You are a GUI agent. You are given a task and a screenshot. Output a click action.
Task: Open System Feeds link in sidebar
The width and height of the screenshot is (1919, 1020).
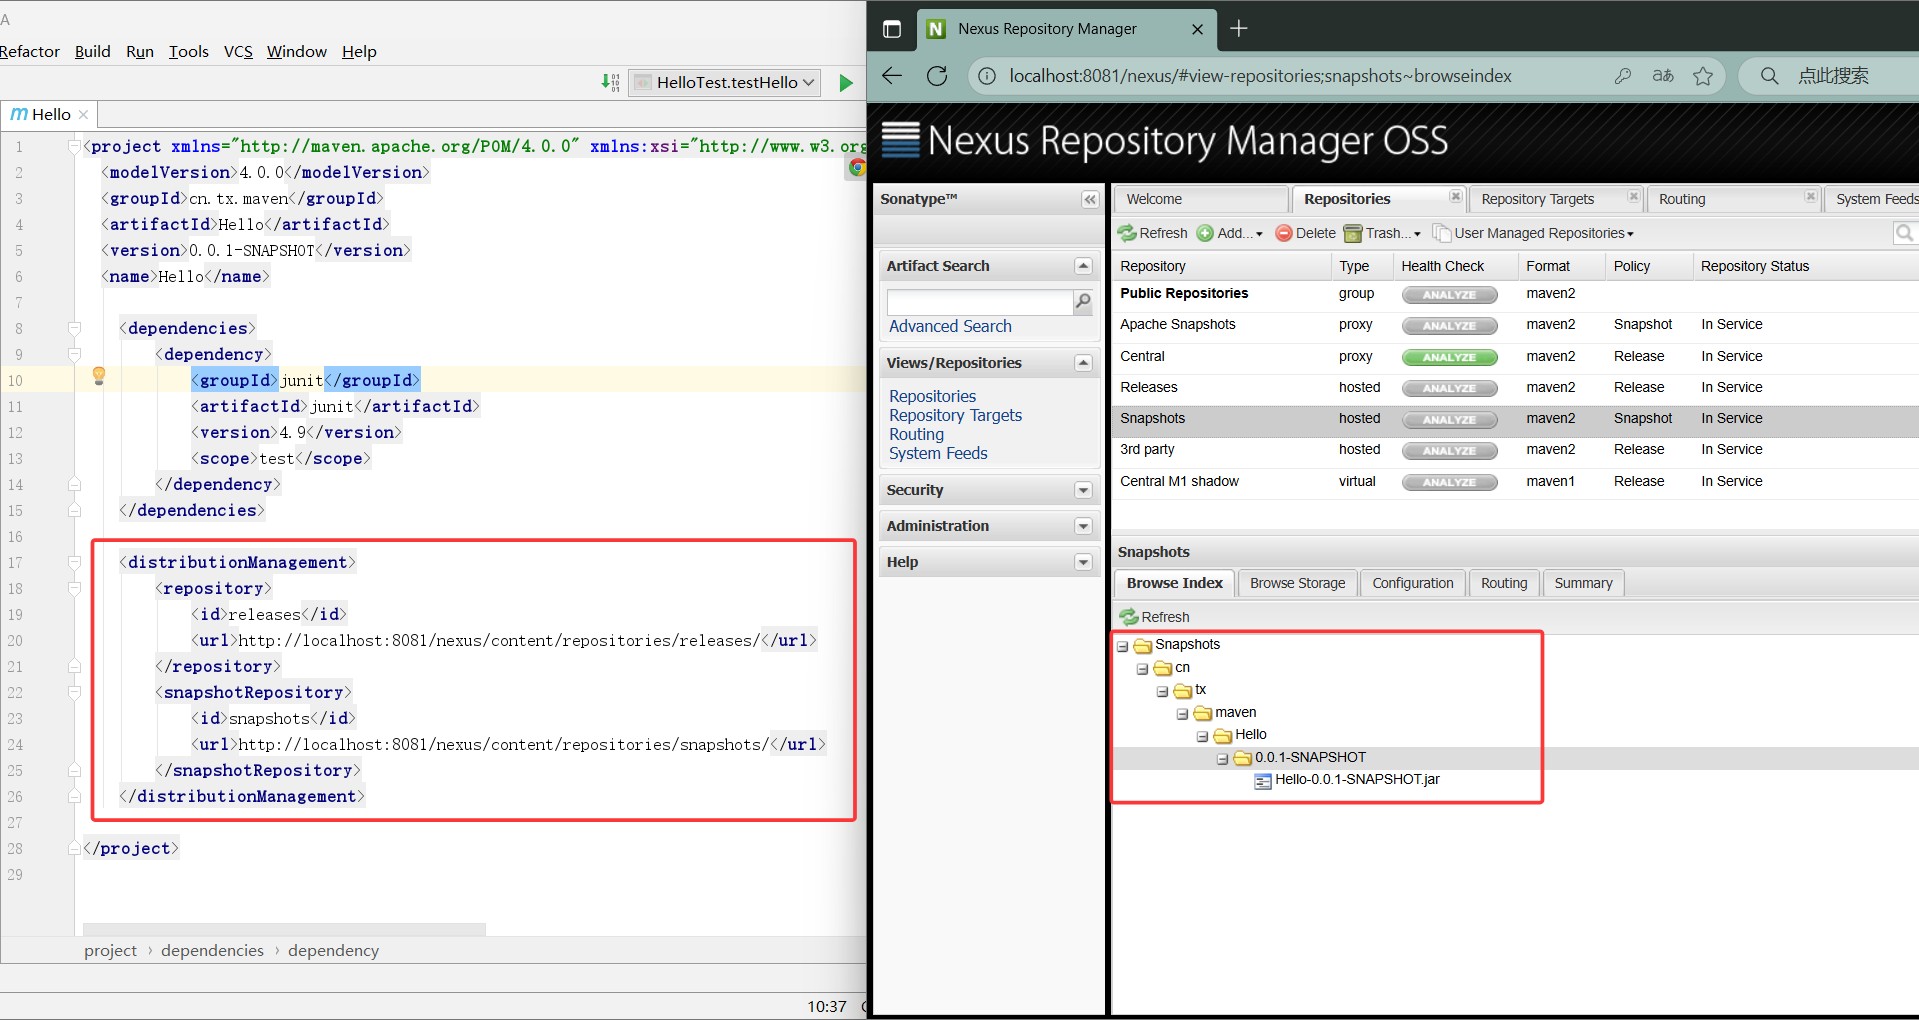point(938,453)
